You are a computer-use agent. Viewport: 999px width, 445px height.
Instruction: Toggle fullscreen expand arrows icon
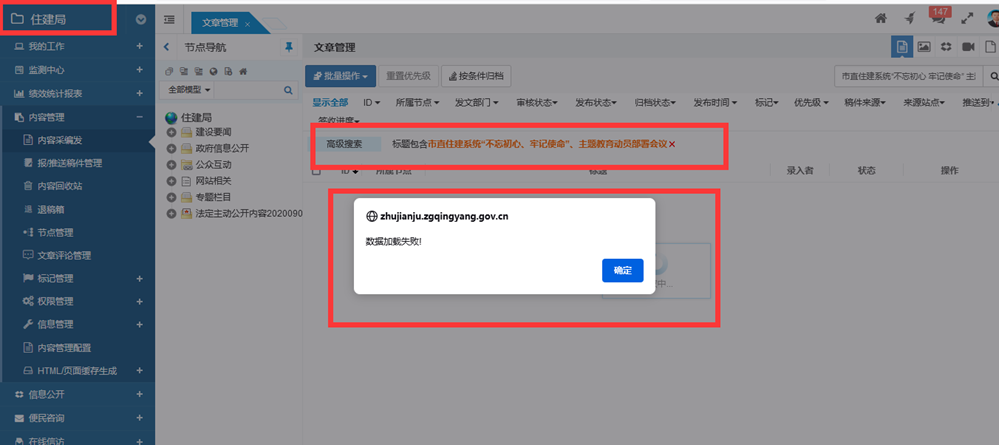click(967, 18)
